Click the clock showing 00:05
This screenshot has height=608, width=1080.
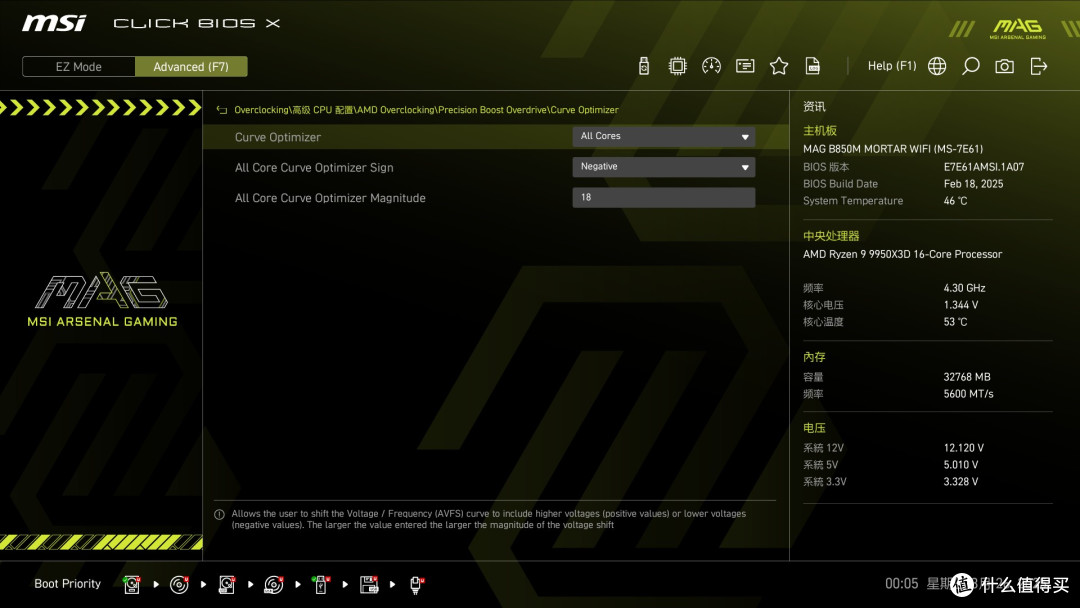pyautogui.click(x=902, y=584)
